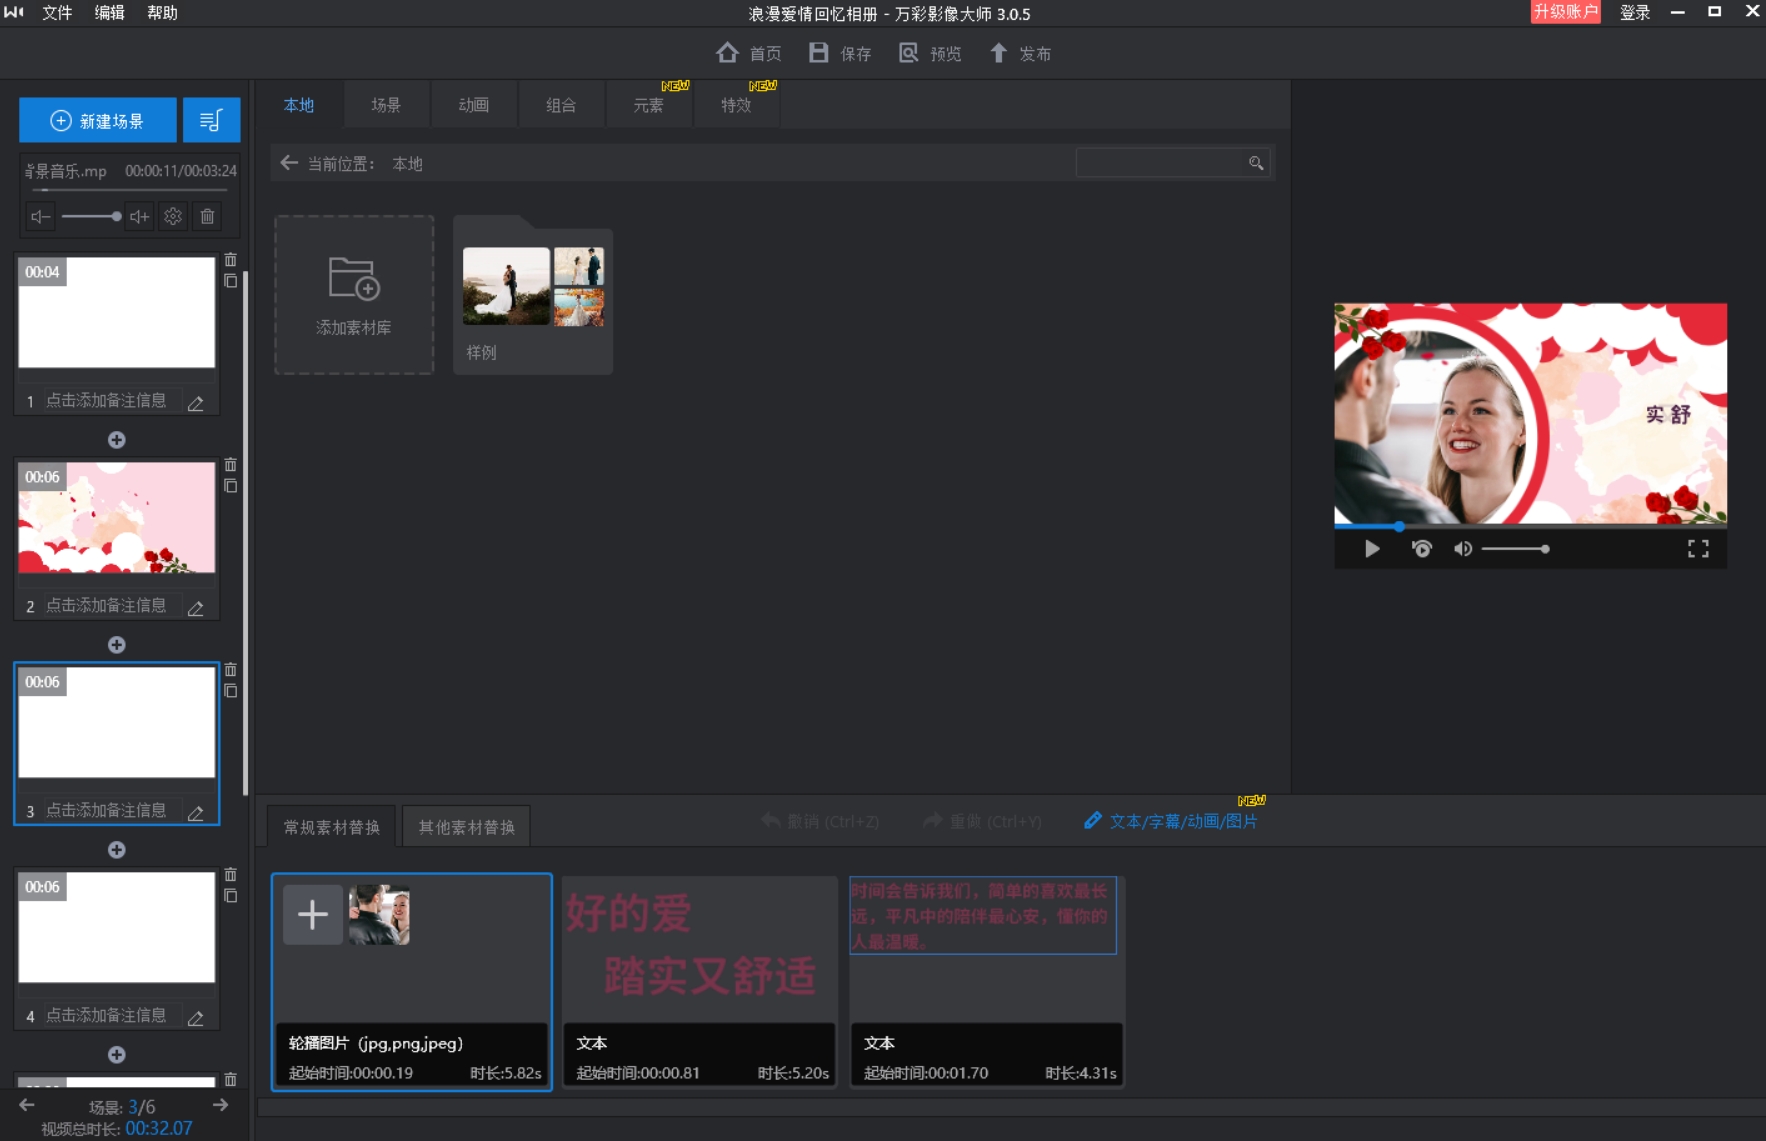
Task: Delete scene 2 with trash icon
Action: click(231, 465)
